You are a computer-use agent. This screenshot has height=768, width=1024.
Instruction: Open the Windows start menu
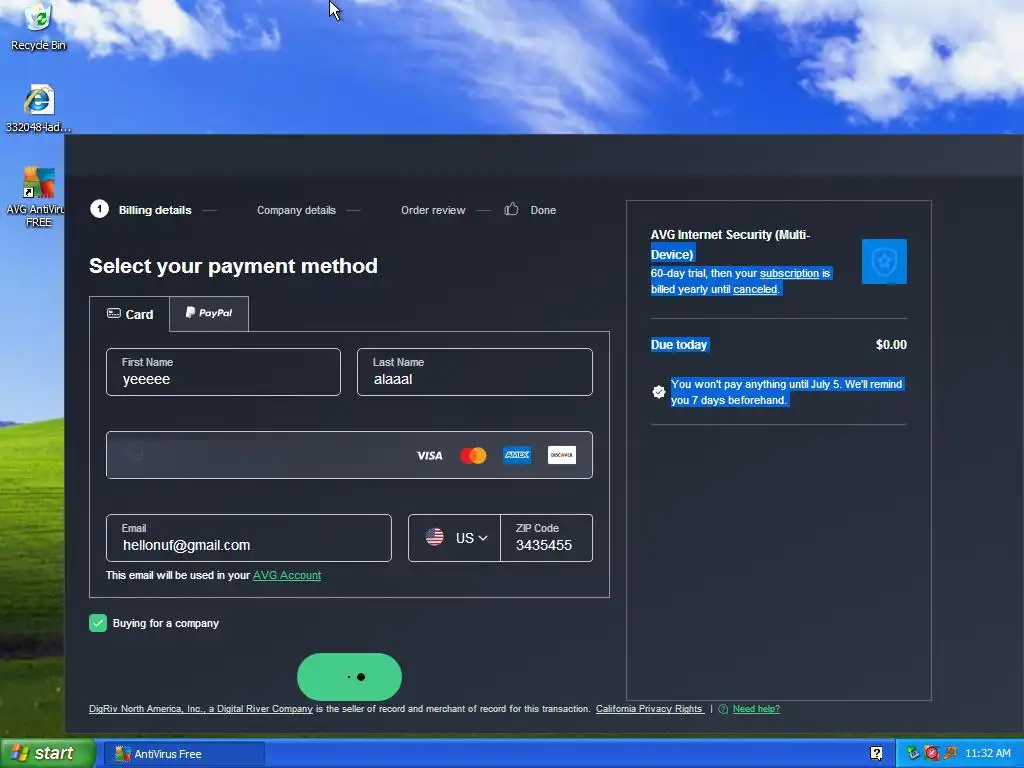(47, 753)
